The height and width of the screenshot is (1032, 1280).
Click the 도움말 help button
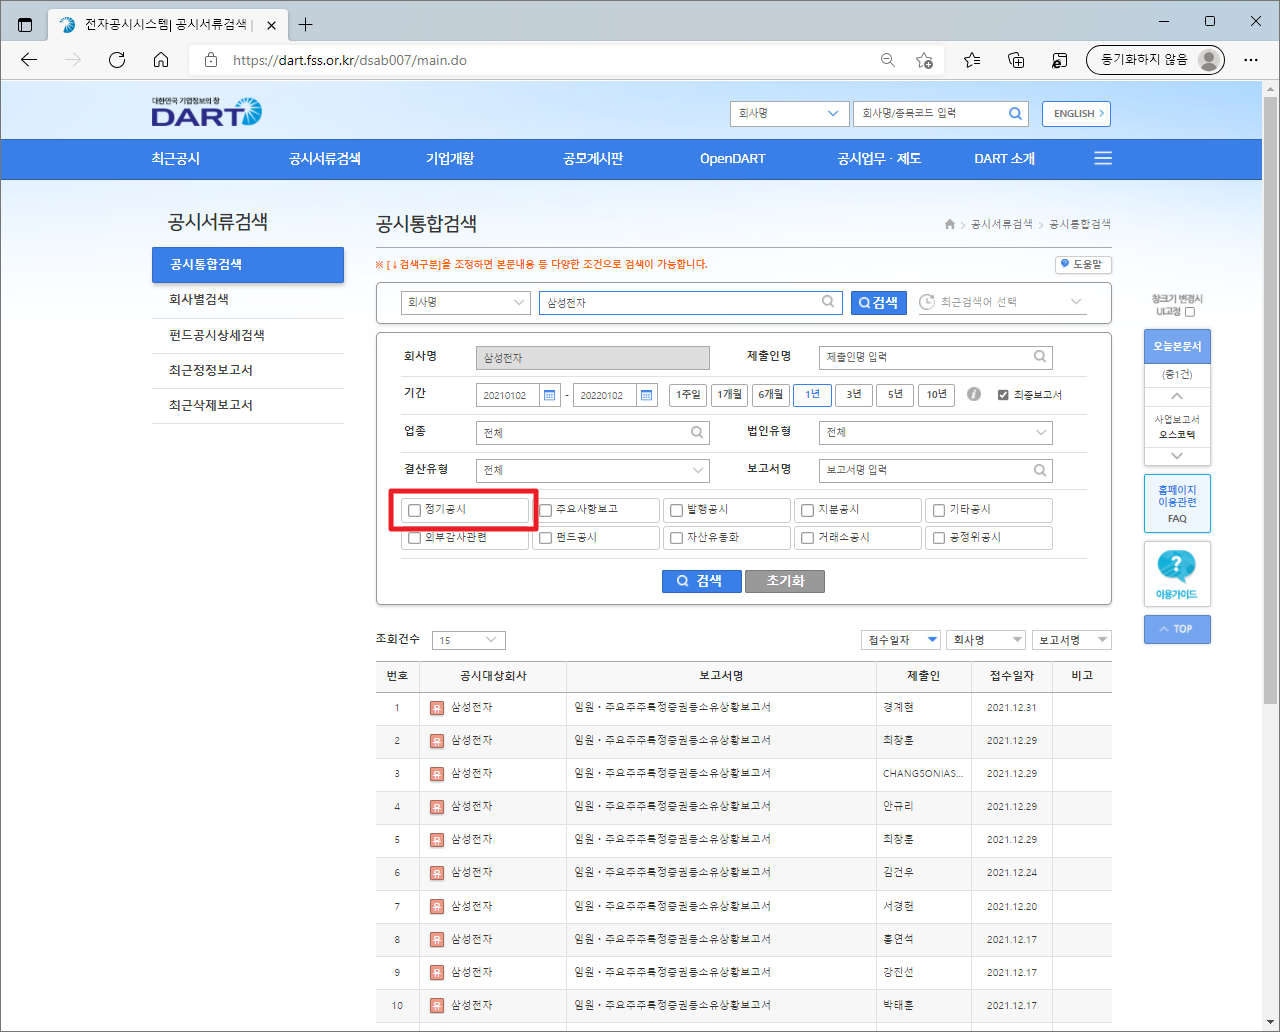coord(1083,264)
